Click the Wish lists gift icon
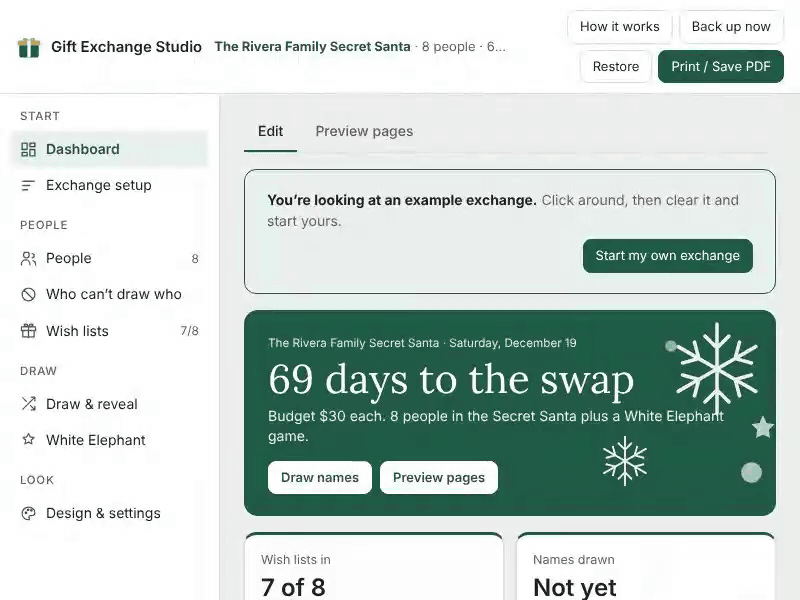 click(29, 331)
